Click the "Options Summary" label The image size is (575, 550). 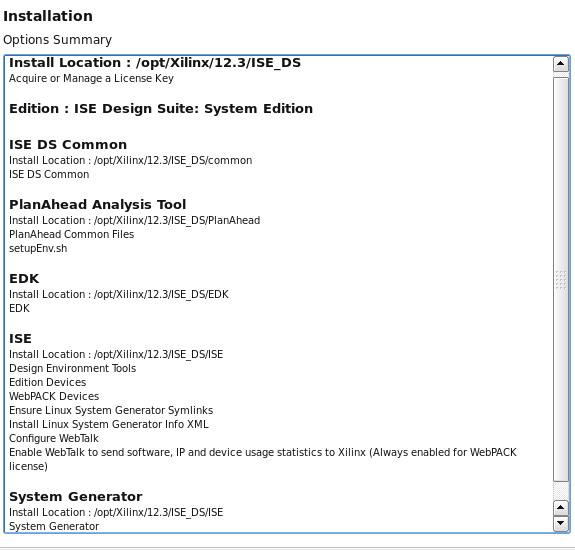pyautogui.click(x=57, y=40)
